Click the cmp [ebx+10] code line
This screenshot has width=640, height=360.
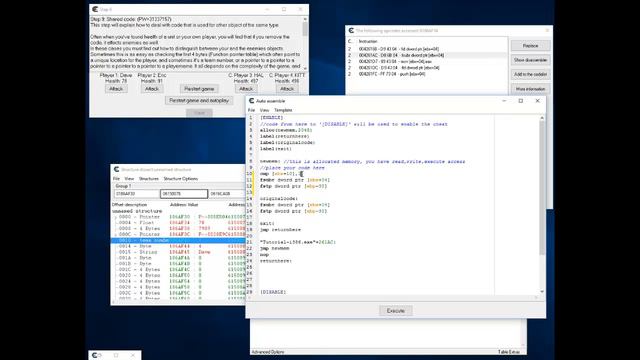coord(280,174)
